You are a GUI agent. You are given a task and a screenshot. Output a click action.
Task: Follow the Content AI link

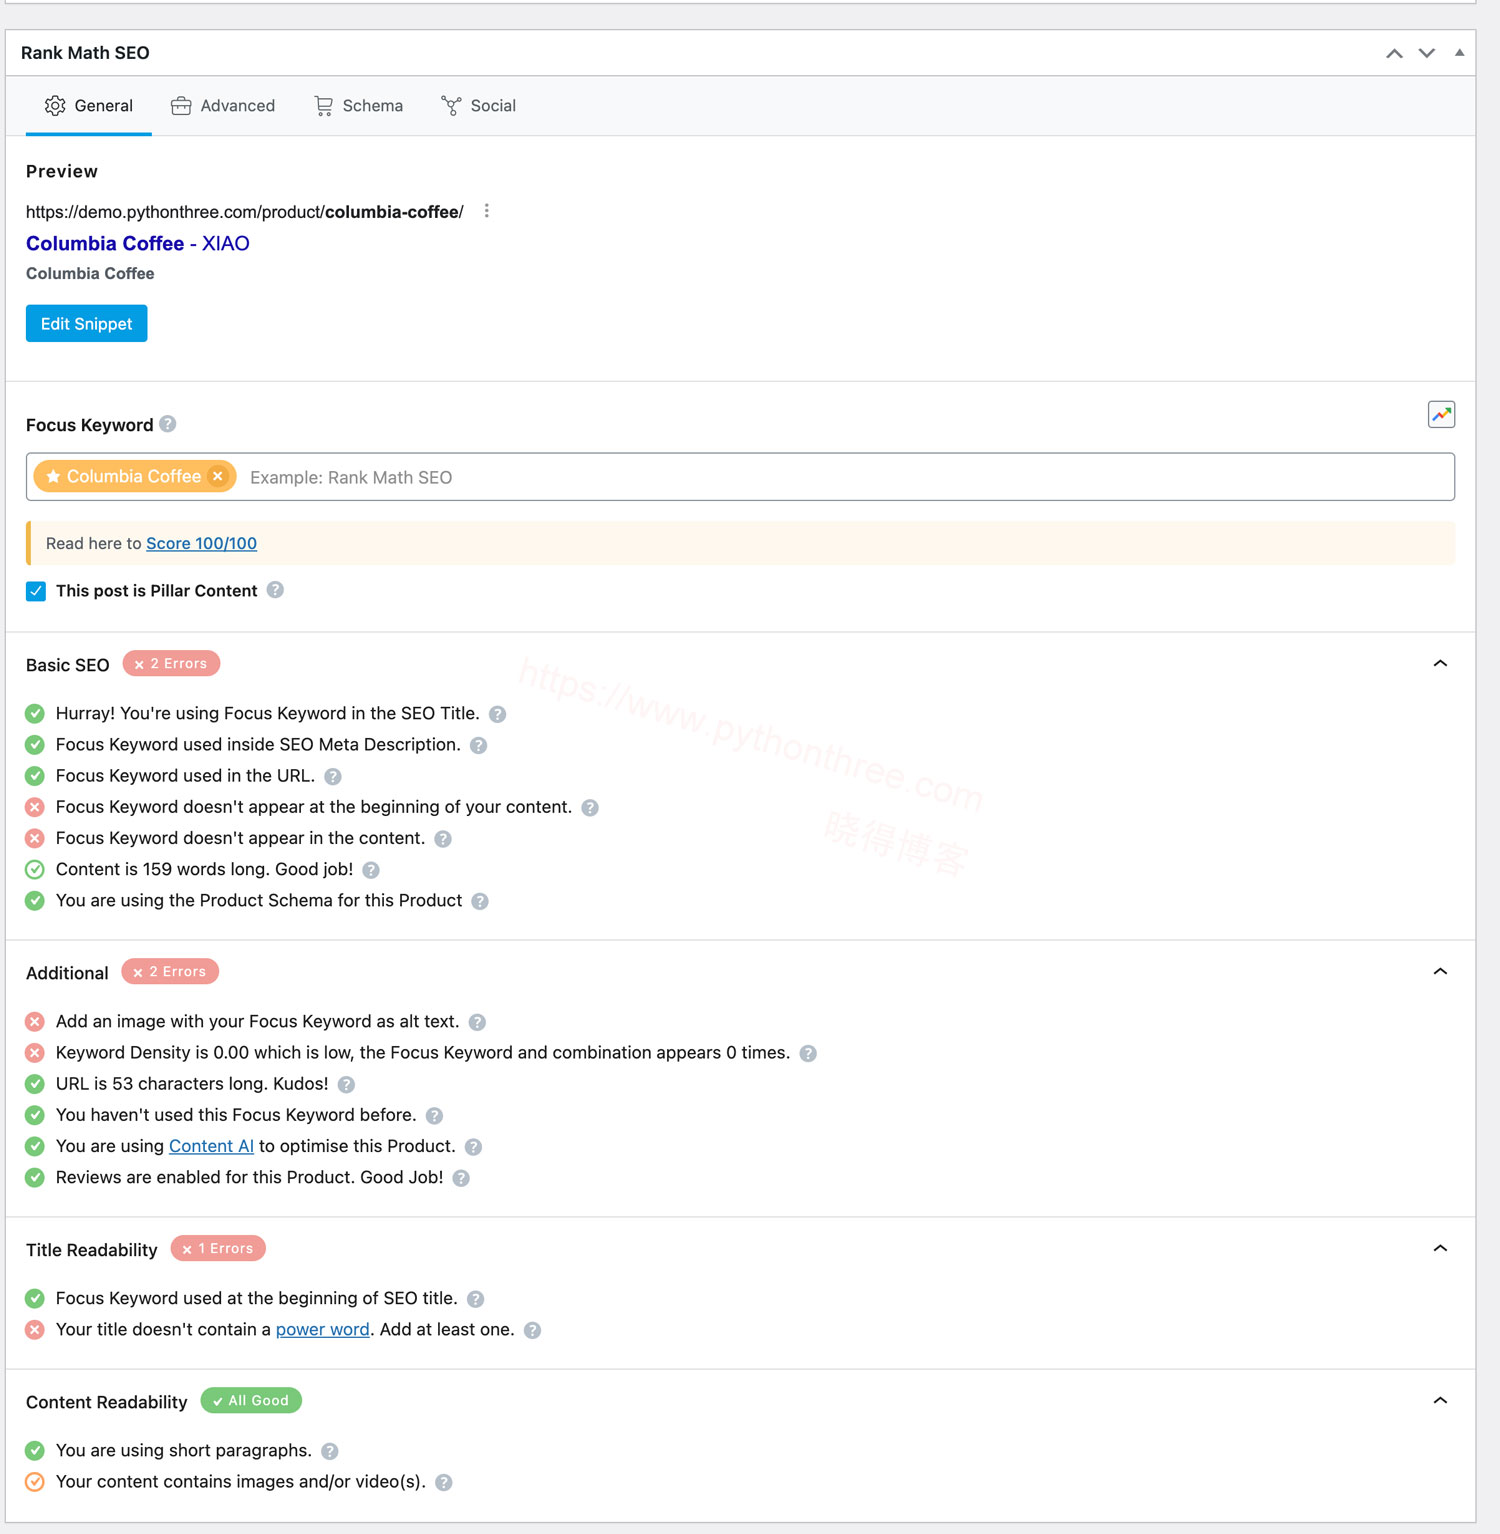click(x=211, y=1146)
